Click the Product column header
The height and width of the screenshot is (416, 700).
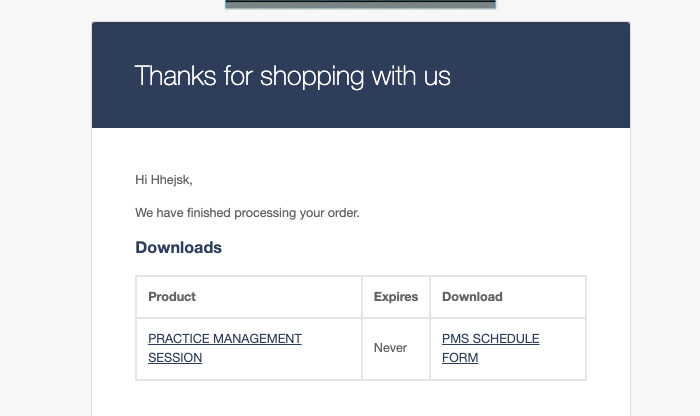[x=172, y=297]
